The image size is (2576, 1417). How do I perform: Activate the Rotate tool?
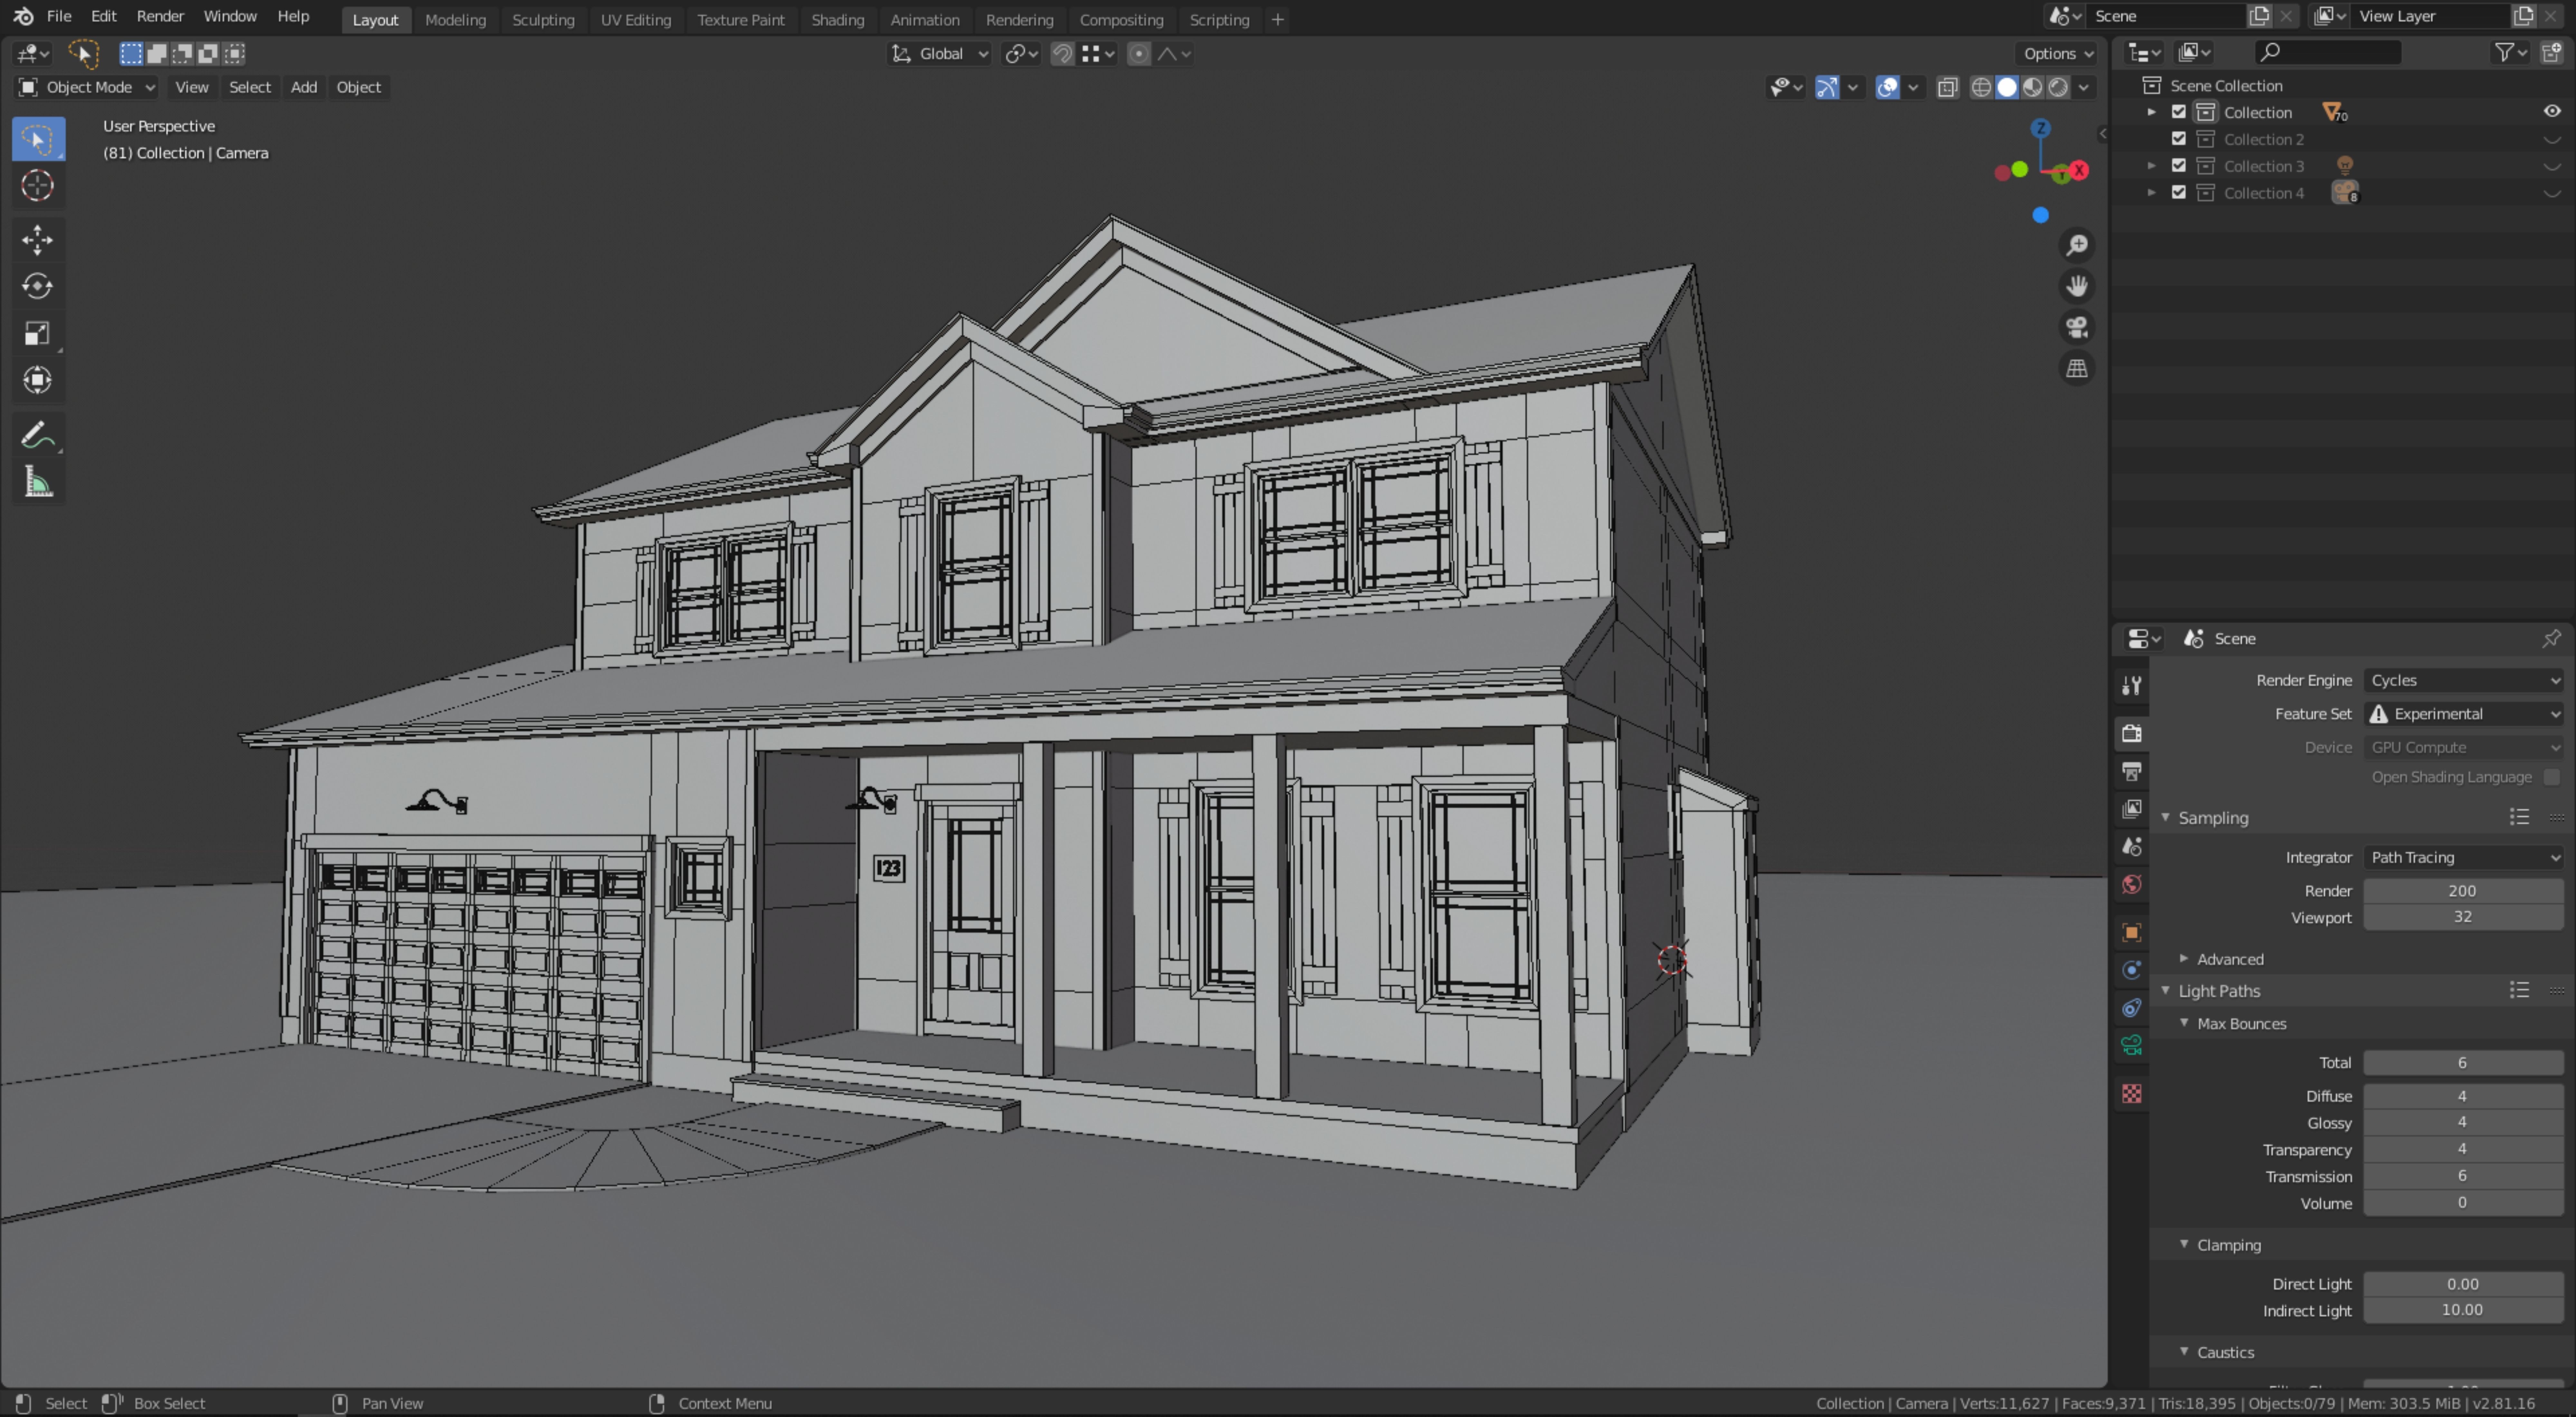(x=38, y=287)
